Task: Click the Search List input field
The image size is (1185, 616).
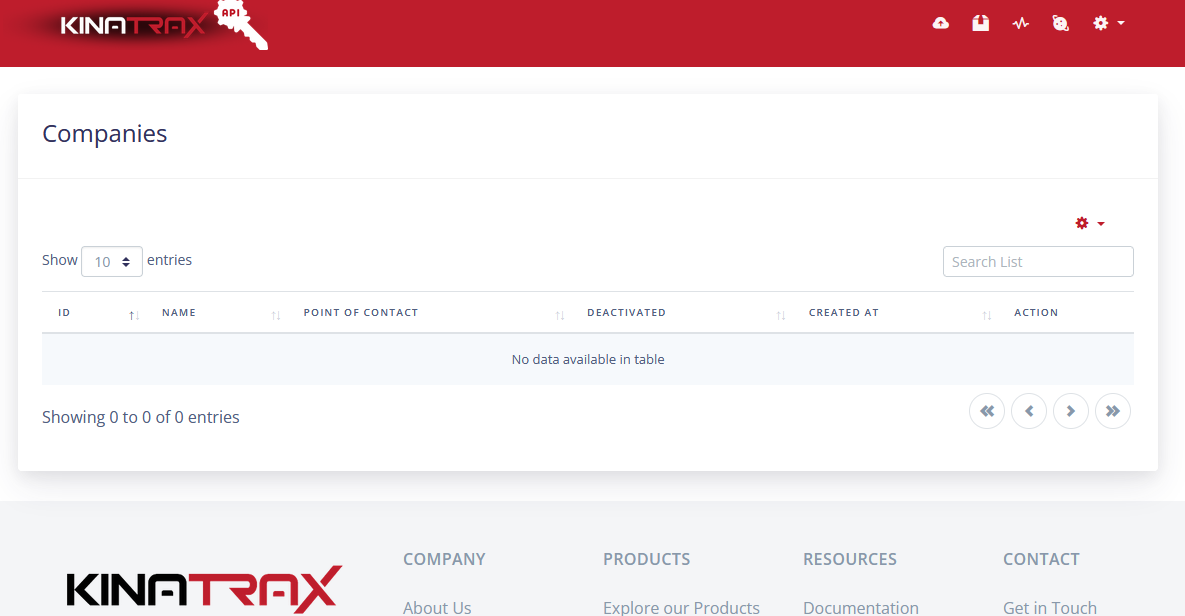Action: coord(1037,262)
